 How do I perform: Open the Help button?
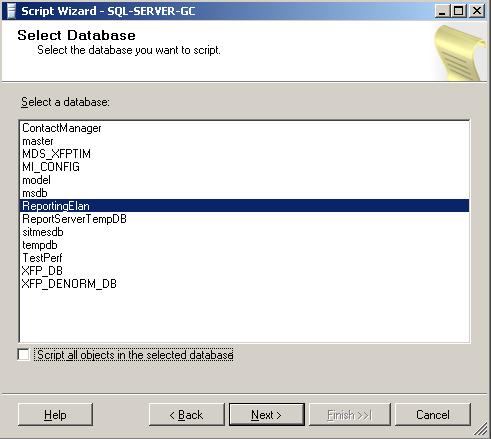click(x=55, y=415)
